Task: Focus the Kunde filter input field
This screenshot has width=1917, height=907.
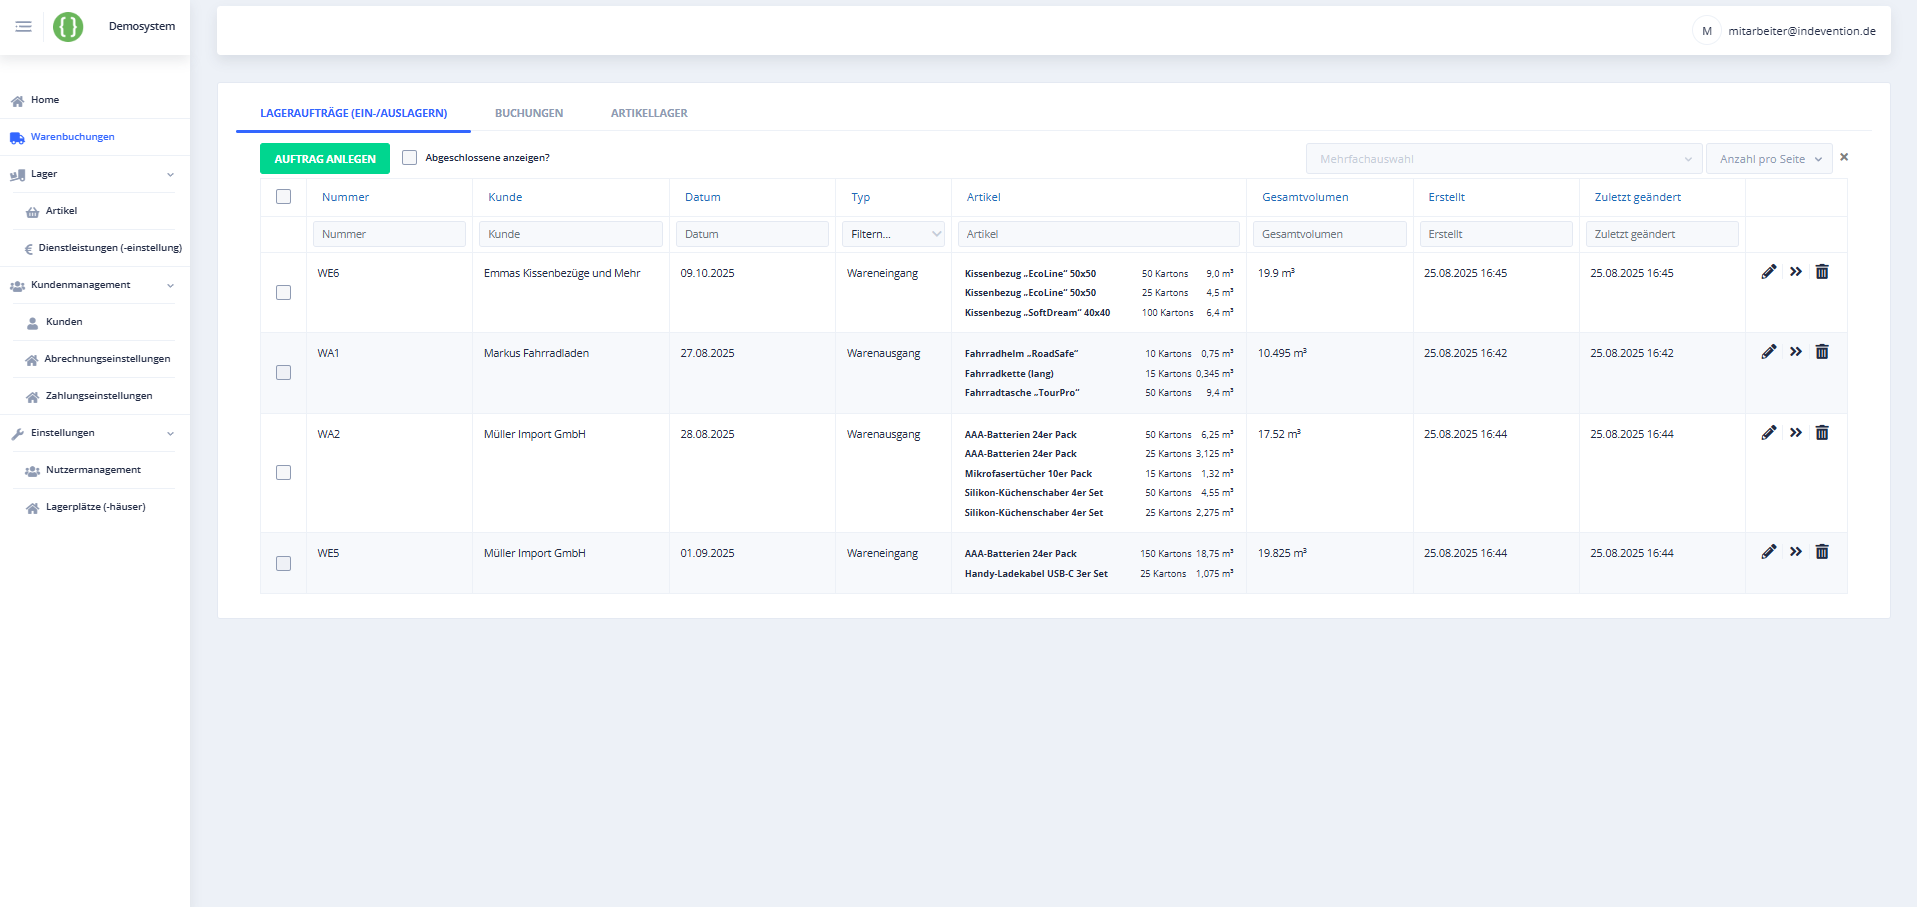Action: [571, 234]
